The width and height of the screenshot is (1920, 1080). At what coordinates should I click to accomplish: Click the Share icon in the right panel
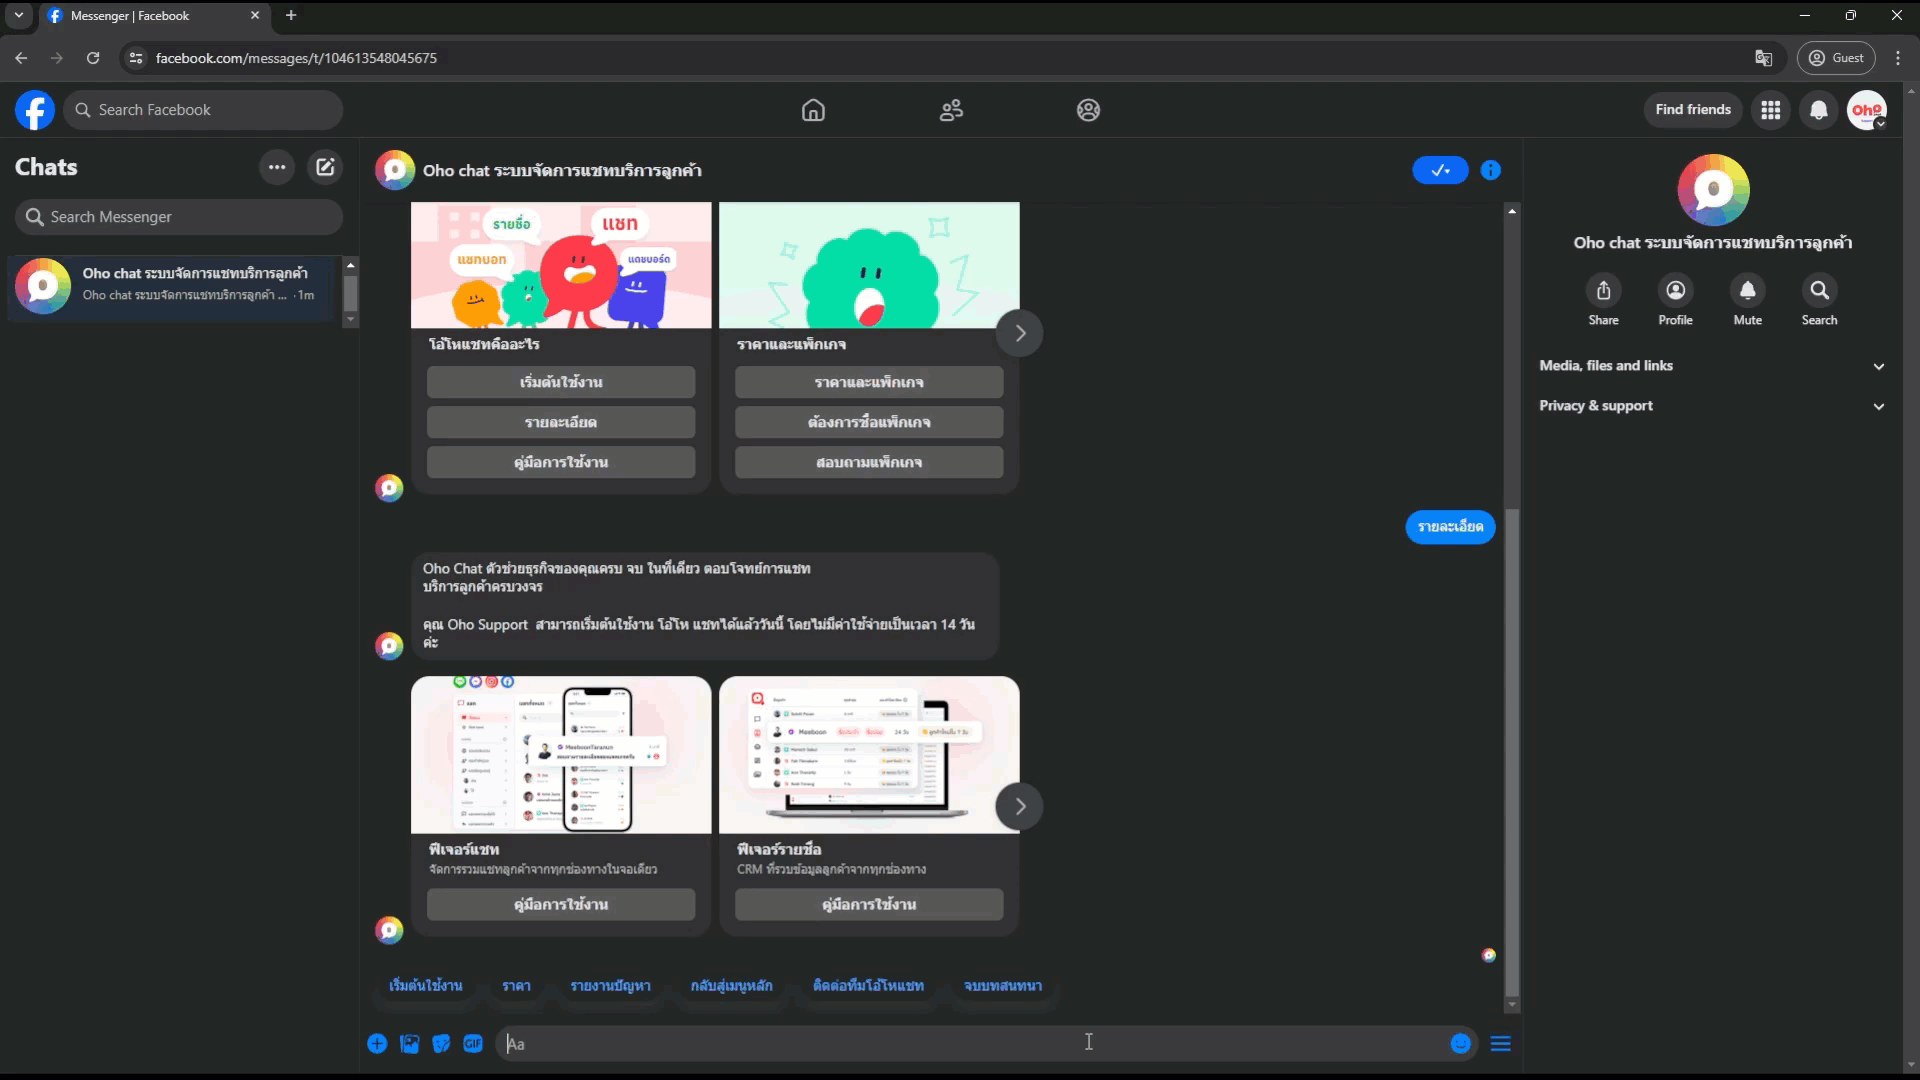[1603, 290]
